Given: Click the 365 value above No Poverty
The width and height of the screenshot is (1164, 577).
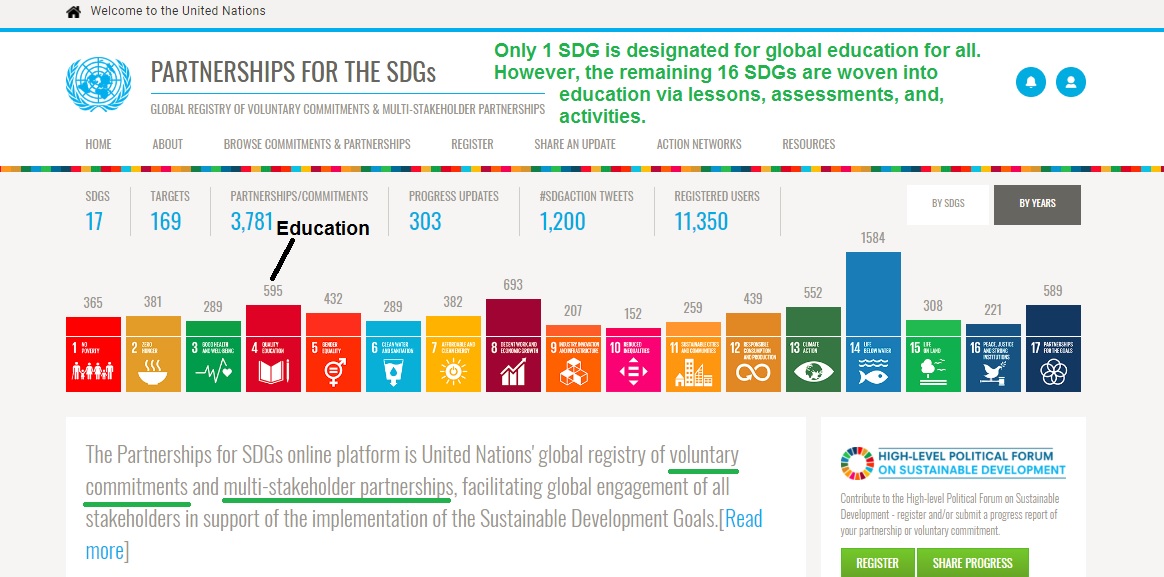Looking at the screenshot, I should [93, 303].
